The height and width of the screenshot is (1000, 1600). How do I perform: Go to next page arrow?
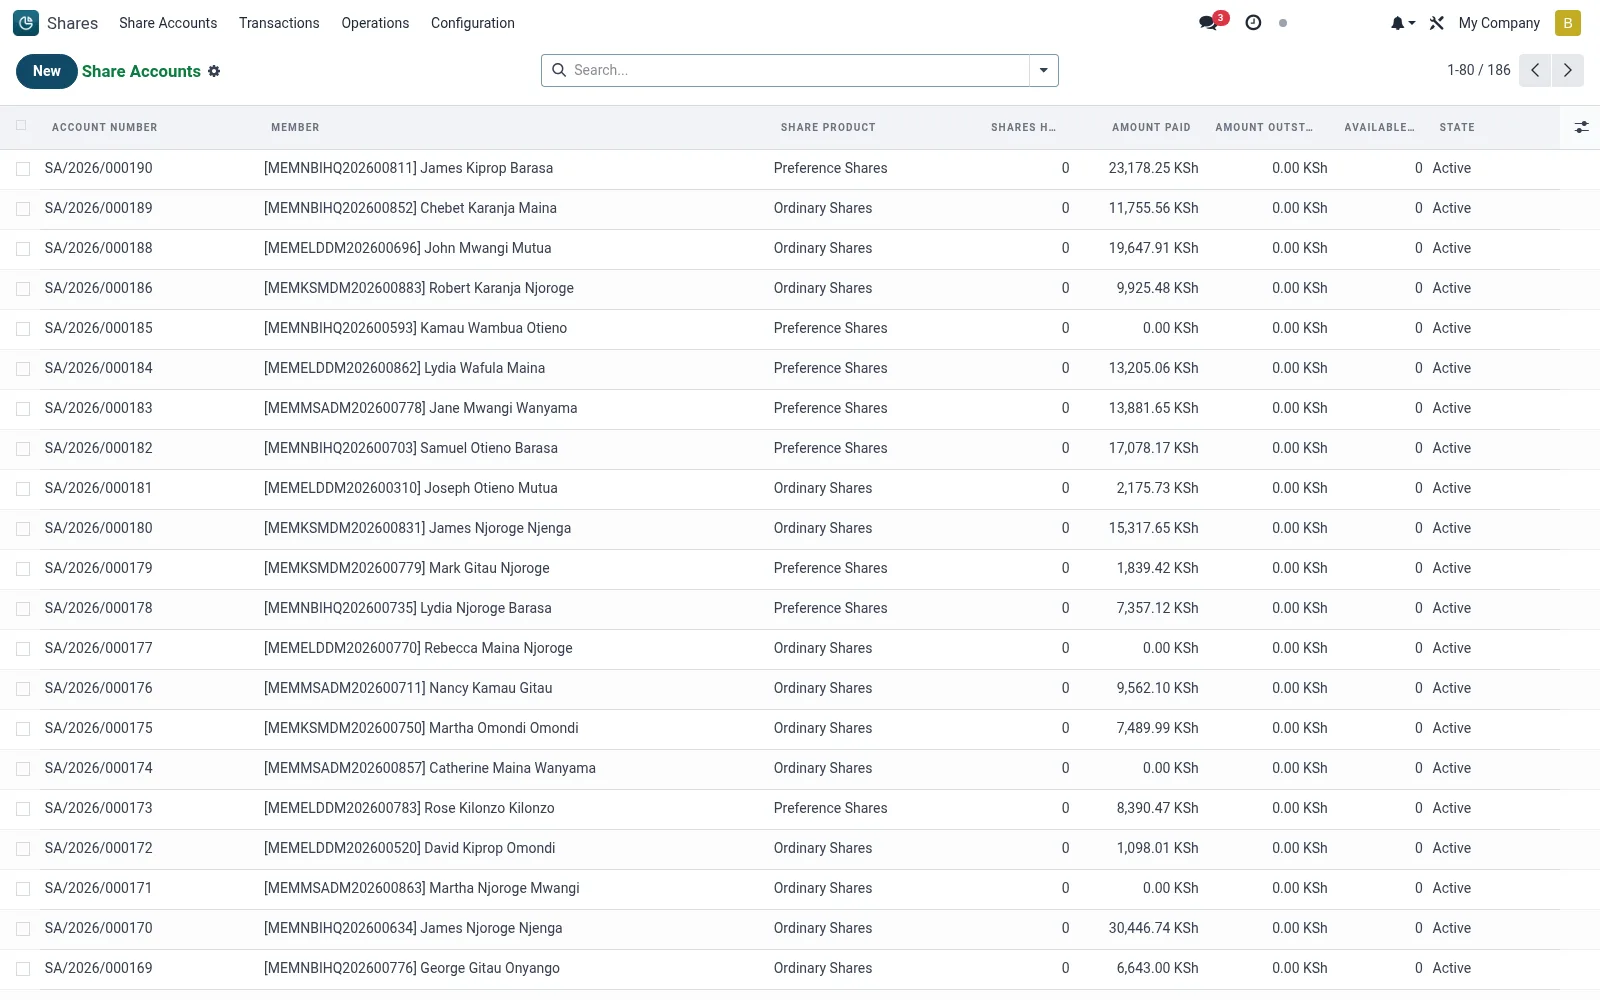click(x=1567, y=70)
